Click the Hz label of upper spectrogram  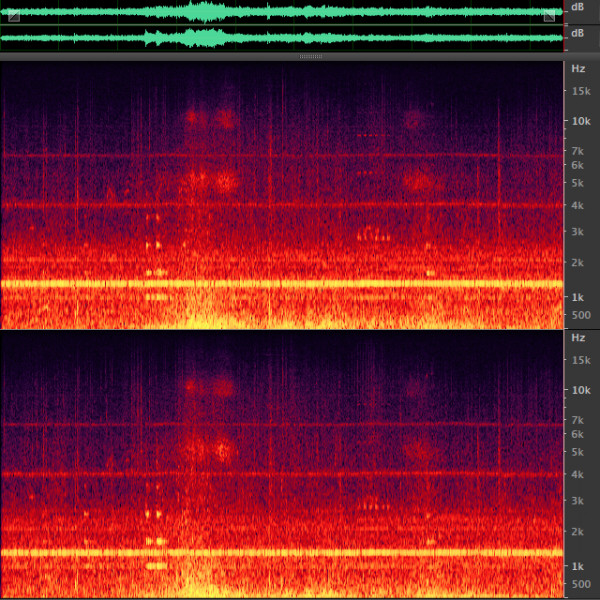[578, 69]
